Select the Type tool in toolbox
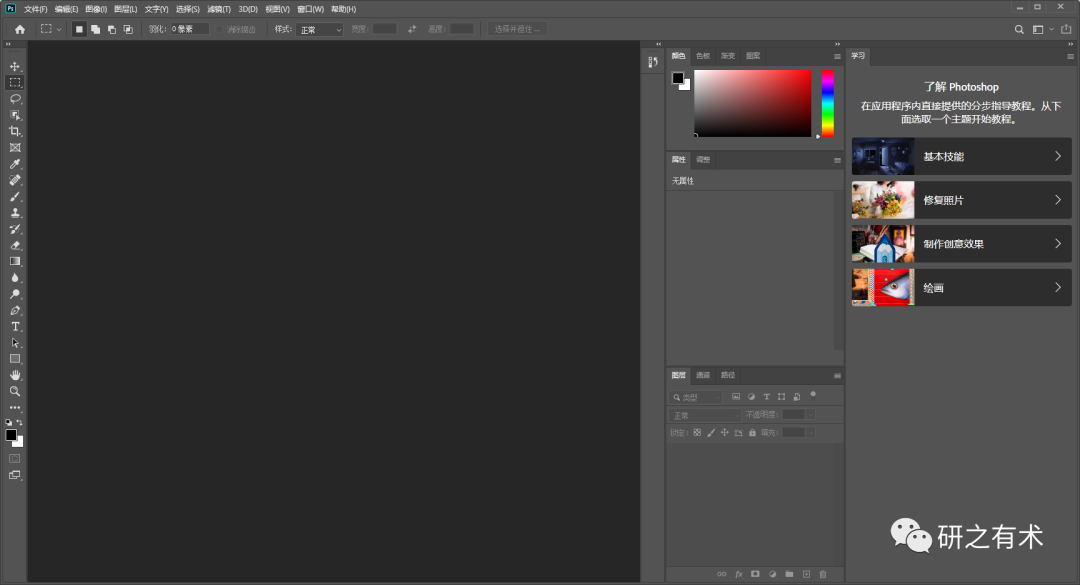 click(14, 327)
